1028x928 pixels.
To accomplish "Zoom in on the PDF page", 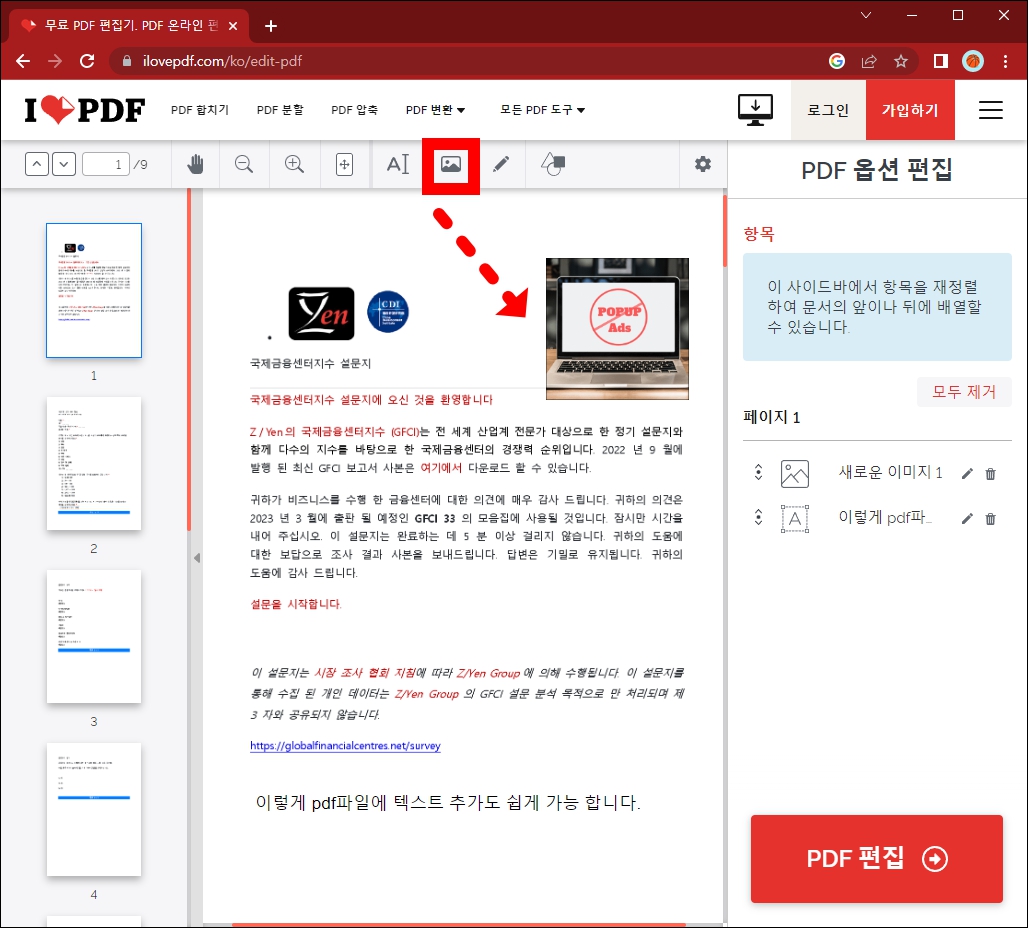I will [294, 164].
